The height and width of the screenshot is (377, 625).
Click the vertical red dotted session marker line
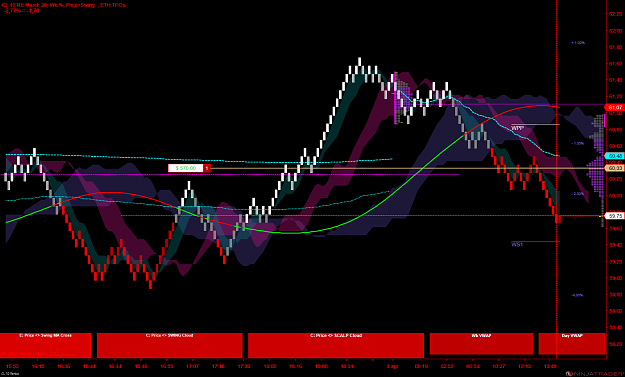pyautogui.click(x=556, y=179)
